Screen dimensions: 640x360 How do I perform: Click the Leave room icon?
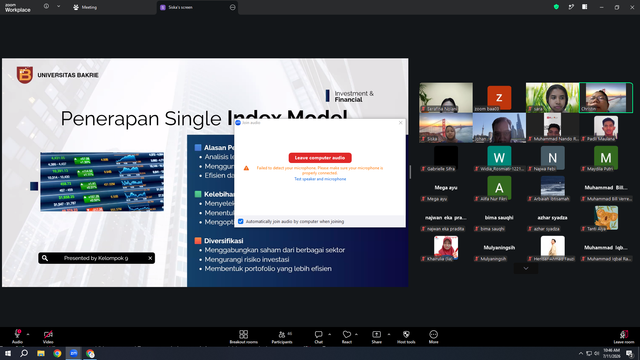click(x=624, y=334)
